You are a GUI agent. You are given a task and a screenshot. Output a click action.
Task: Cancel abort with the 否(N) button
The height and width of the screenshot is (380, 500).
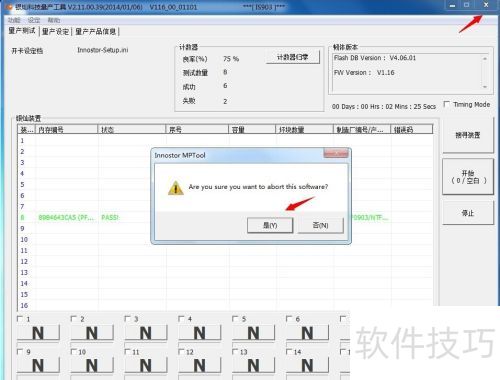[320, 225]
